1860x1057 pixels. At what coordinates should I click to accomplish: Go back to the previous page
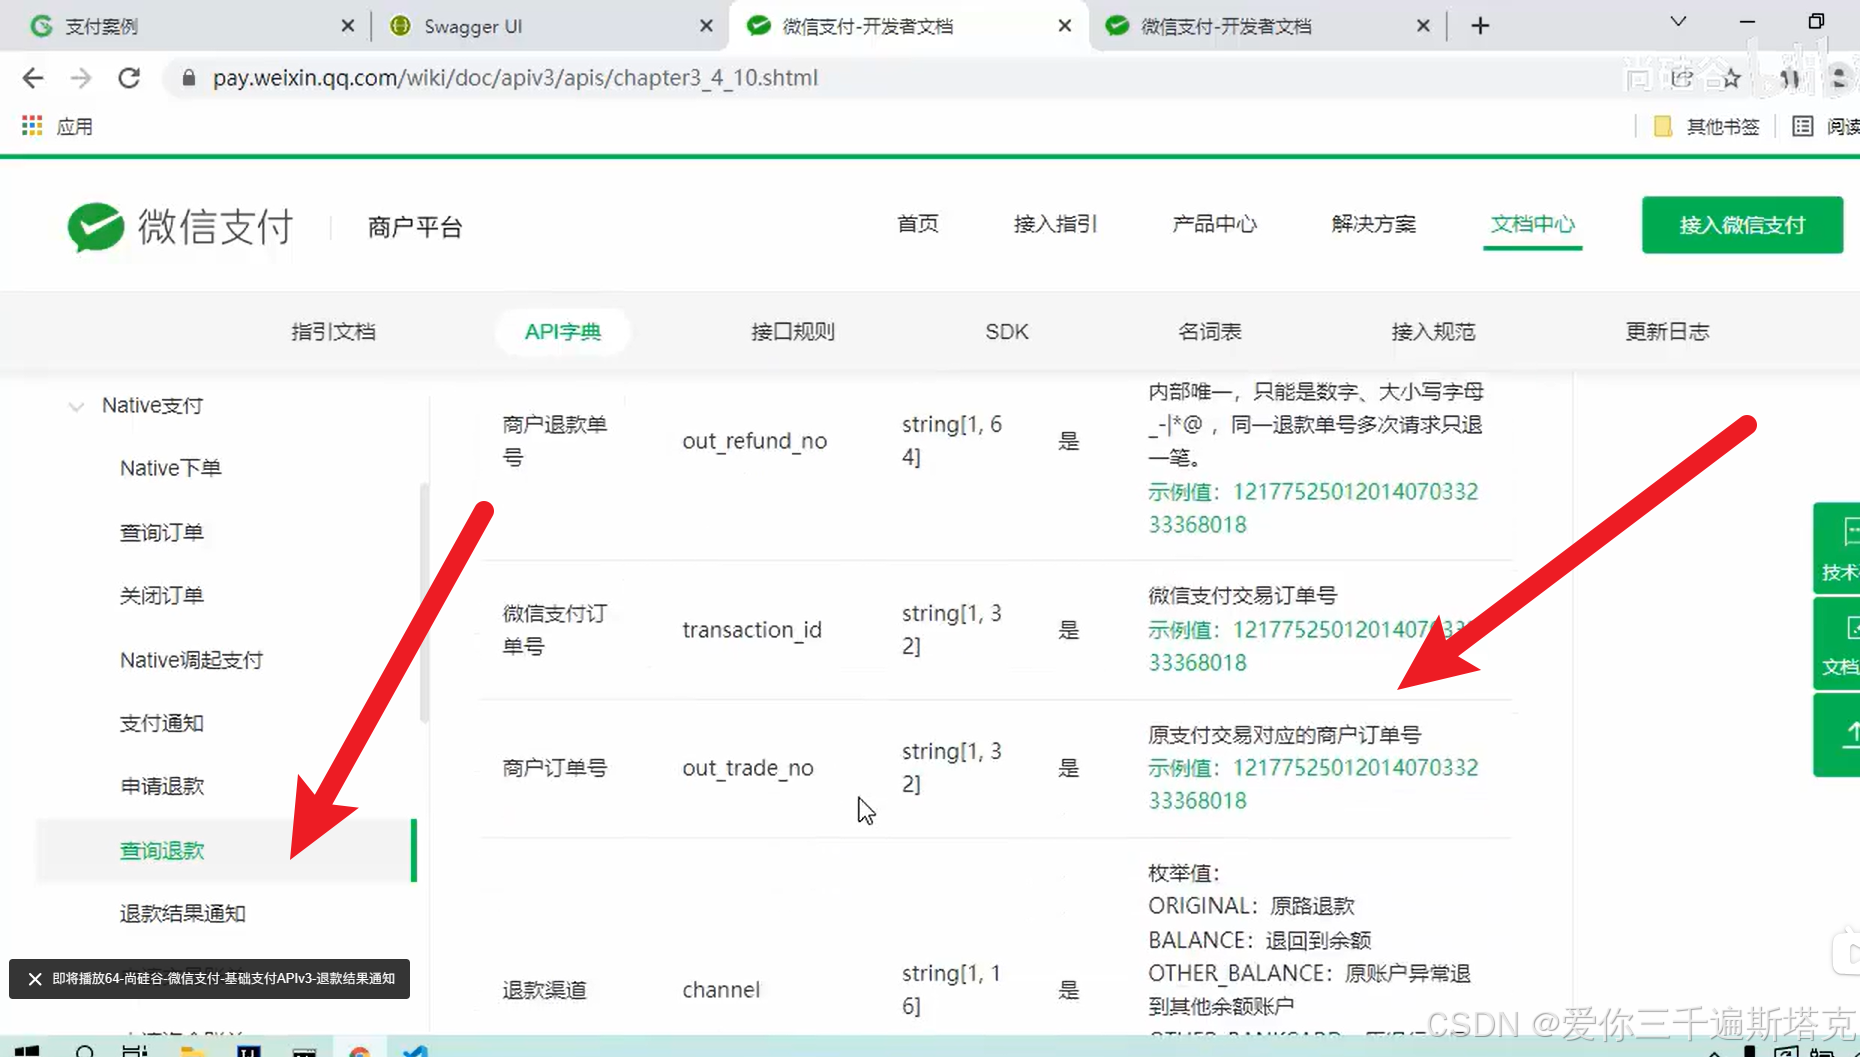[33, 78]
